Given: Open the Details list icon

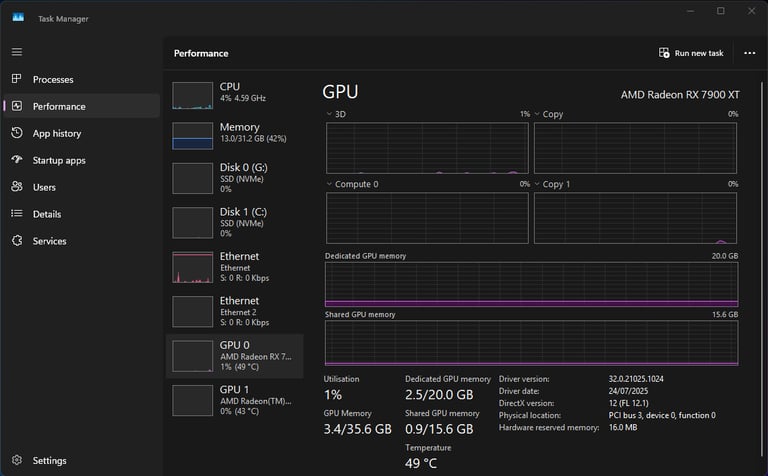Looking at the screenshot, I should 17,214.
